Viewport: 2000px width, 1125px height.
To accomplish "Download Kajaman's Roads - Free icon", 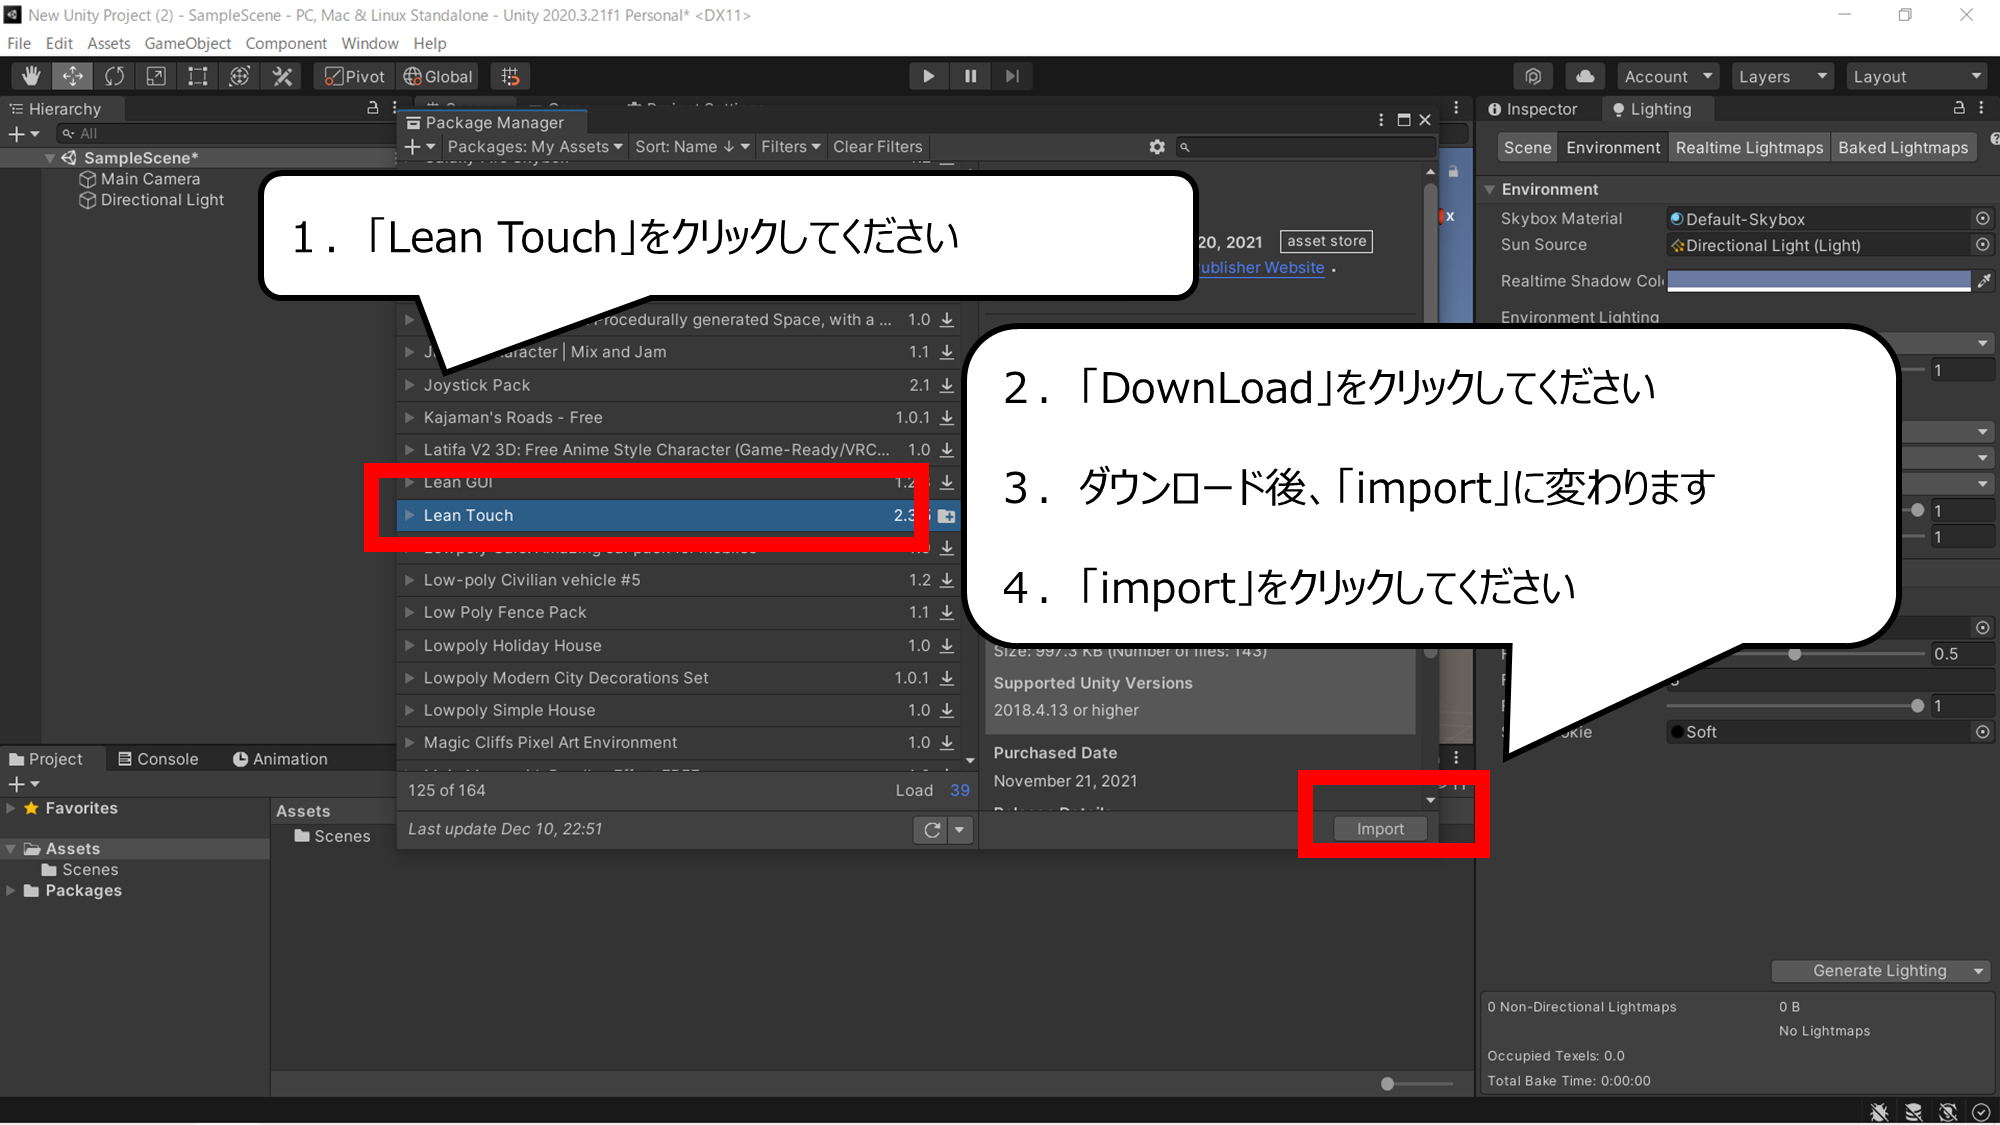I will click(x=947, y=418).
